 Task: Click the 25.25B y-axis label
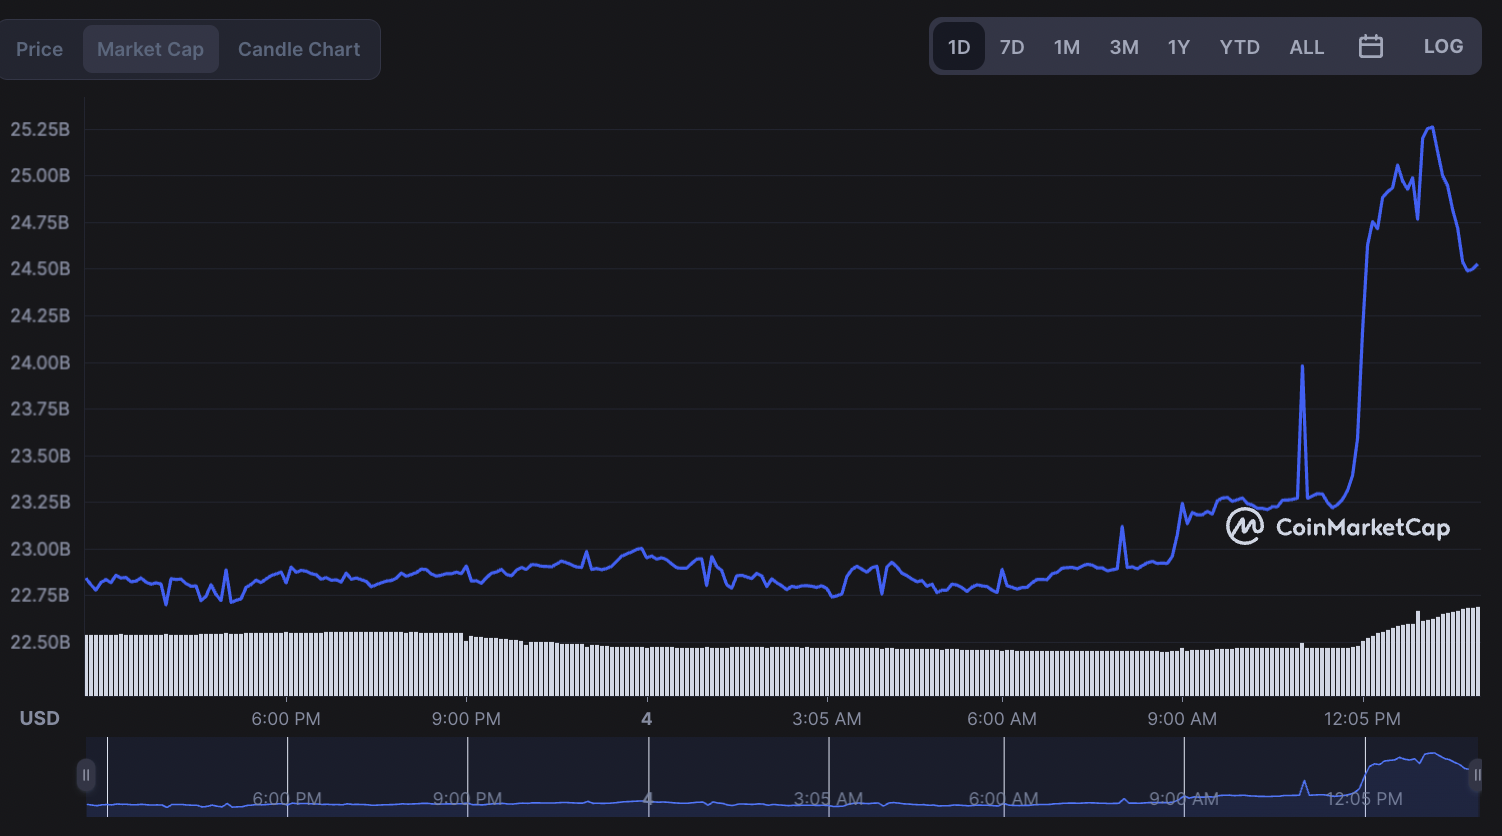point(40,129)
